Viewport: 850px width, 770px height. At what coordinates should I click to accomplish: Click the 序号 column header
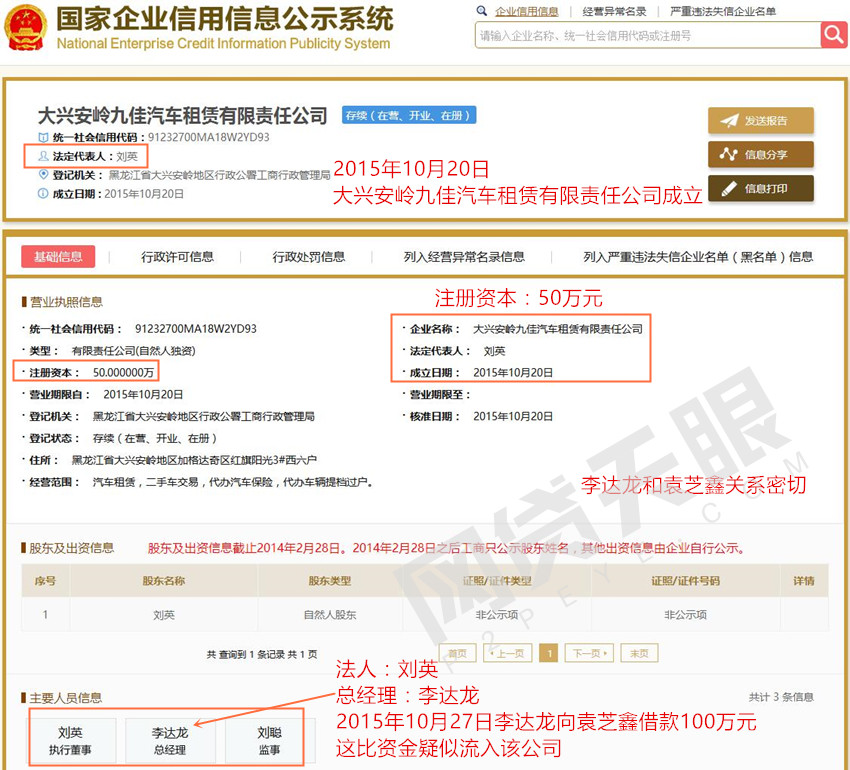tap(45, 581)
